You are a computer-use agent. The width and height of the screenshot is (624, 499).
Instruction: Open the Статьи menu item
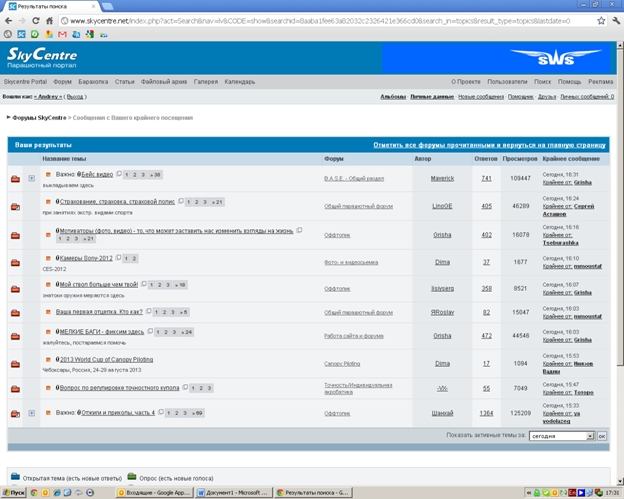coord(125,82)
